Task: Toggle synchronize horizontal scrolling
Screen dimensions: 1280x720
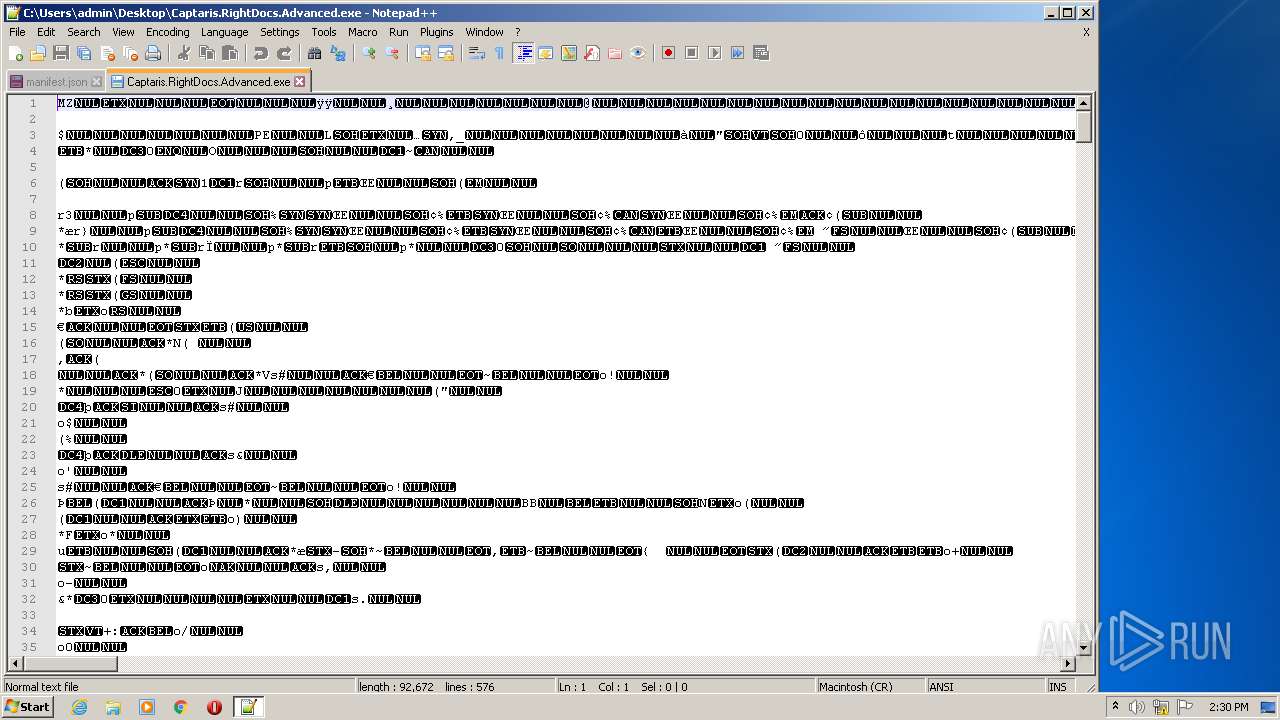Action: (445, 53)
